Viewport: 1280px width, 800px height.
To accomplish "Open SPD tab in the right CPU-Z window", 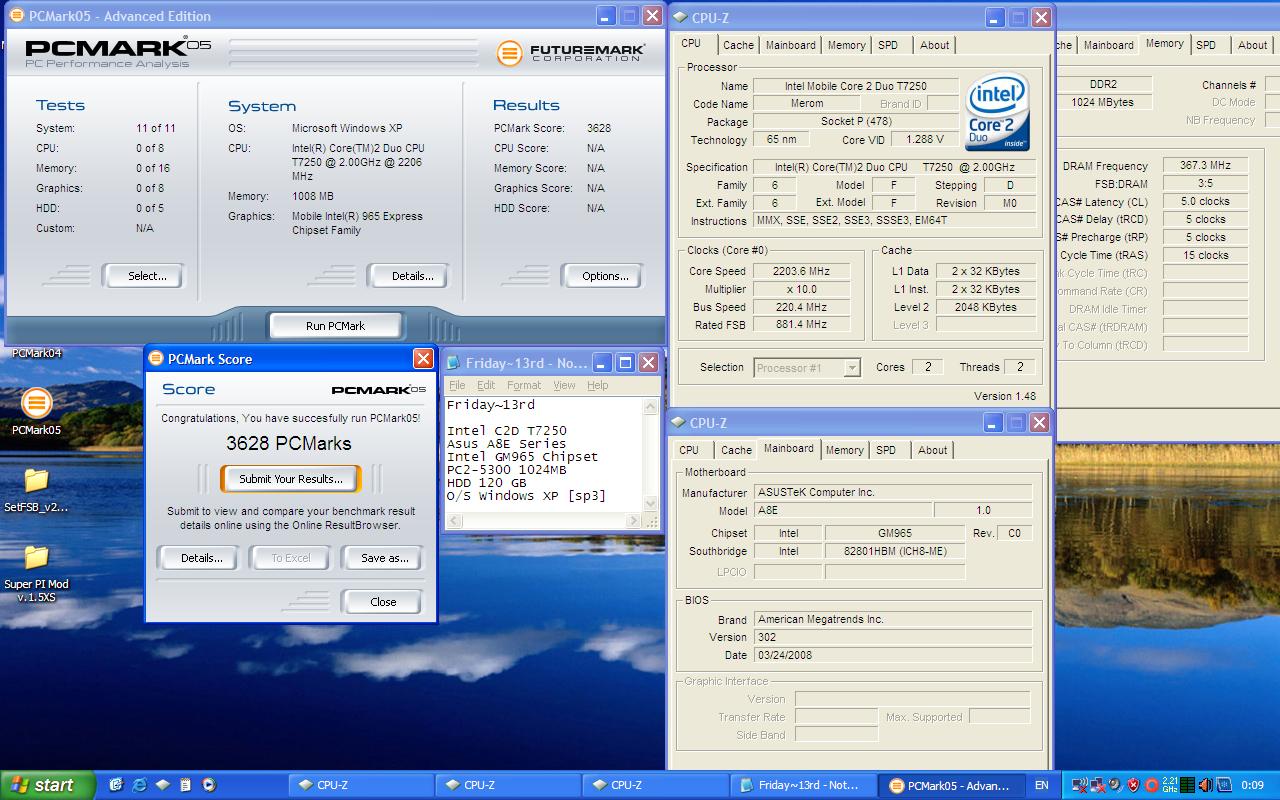I will pos(1207,45).
